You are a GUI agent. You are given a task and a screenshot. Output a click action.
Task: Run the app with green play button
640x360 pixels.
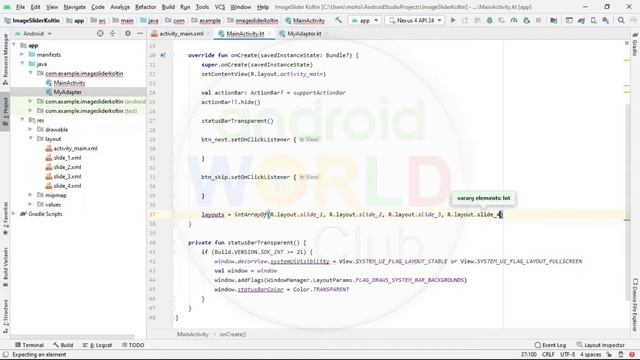pyautogui.click(x=453, y=20)
